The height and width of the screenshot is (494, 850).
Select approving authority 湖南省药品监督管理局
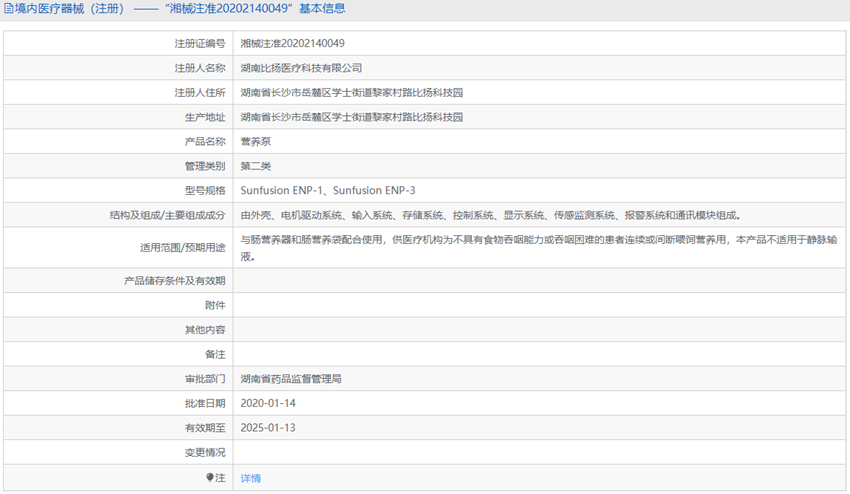(291, 379)
